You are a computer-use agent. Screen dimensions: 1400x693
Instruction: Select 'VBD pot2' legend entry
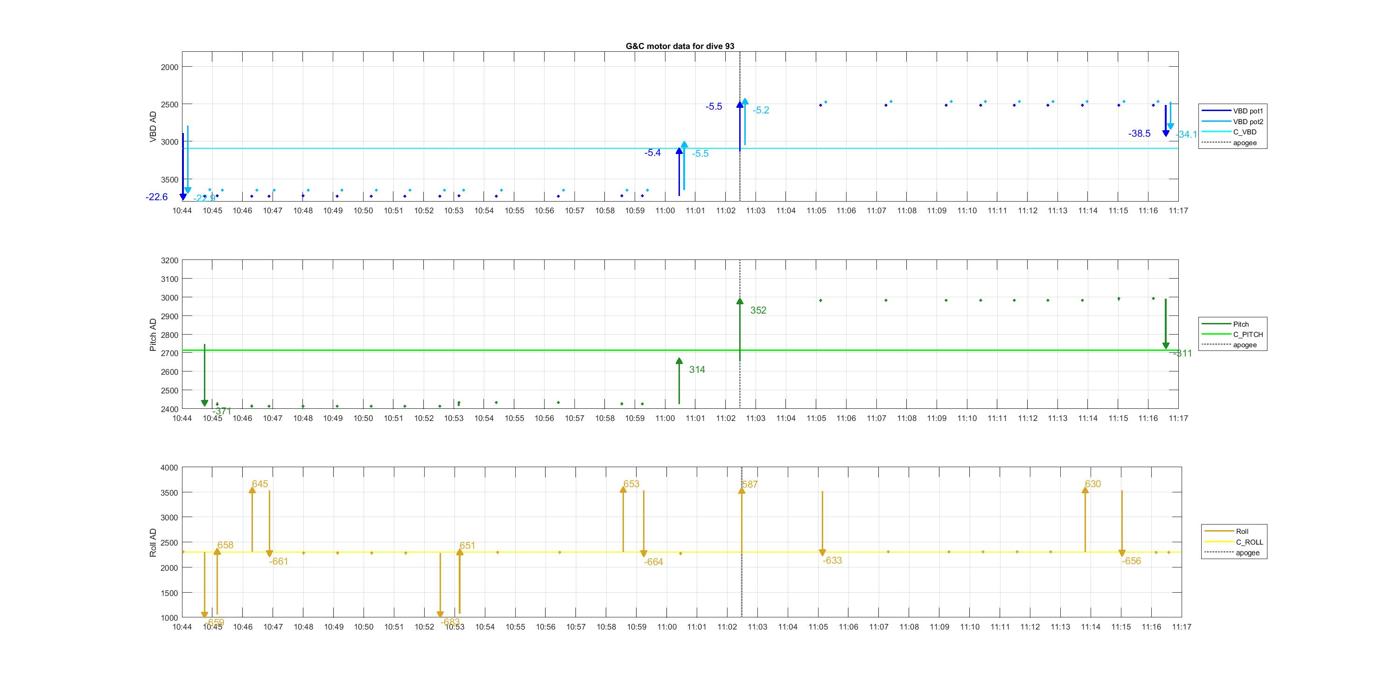[x=1233, y=121]
